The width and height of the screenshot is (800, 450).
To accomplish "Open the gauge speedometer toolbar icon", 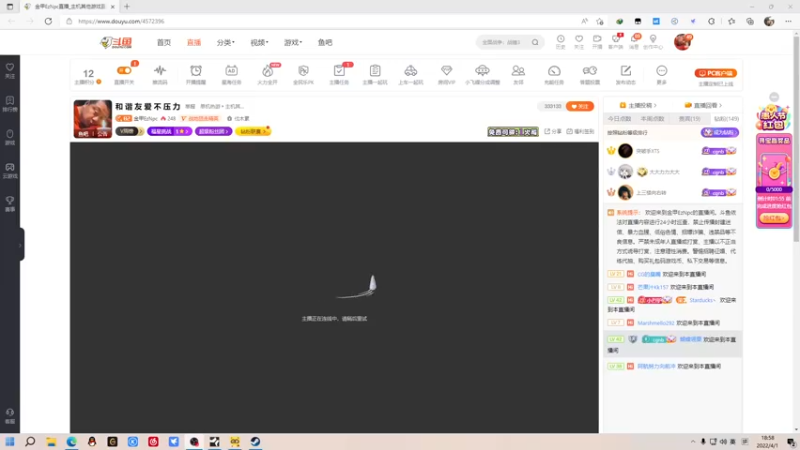I will (x=554, y=70).
